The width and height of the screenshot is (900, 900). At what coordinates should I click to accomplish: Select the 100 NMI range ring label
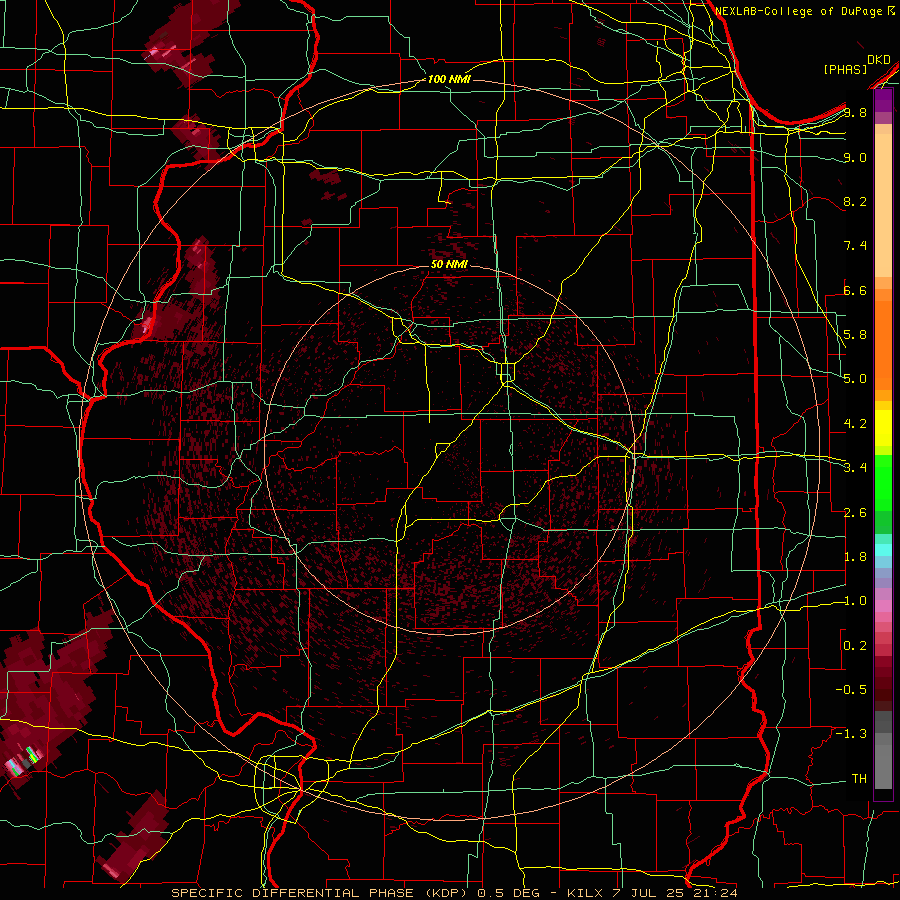click(x=449, y=79)
